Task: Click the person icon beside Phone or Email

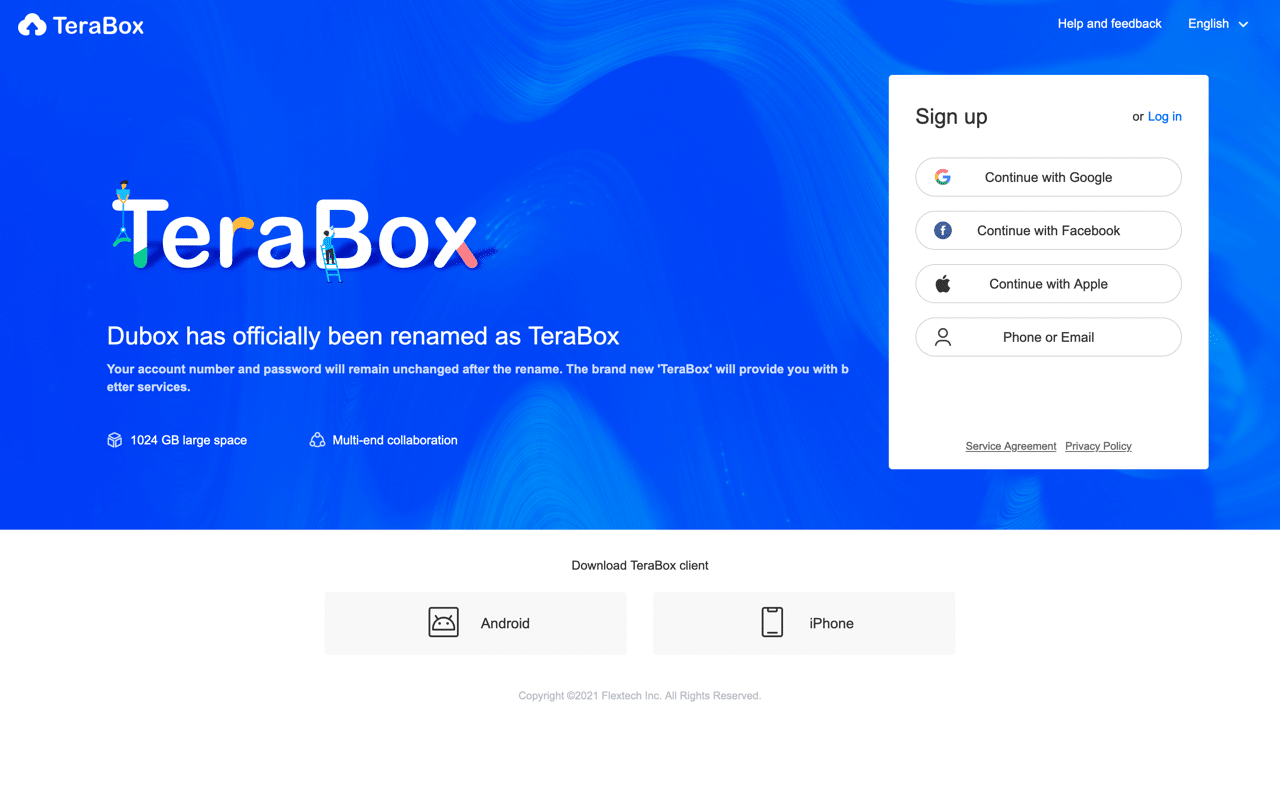Action: [942, 337]
